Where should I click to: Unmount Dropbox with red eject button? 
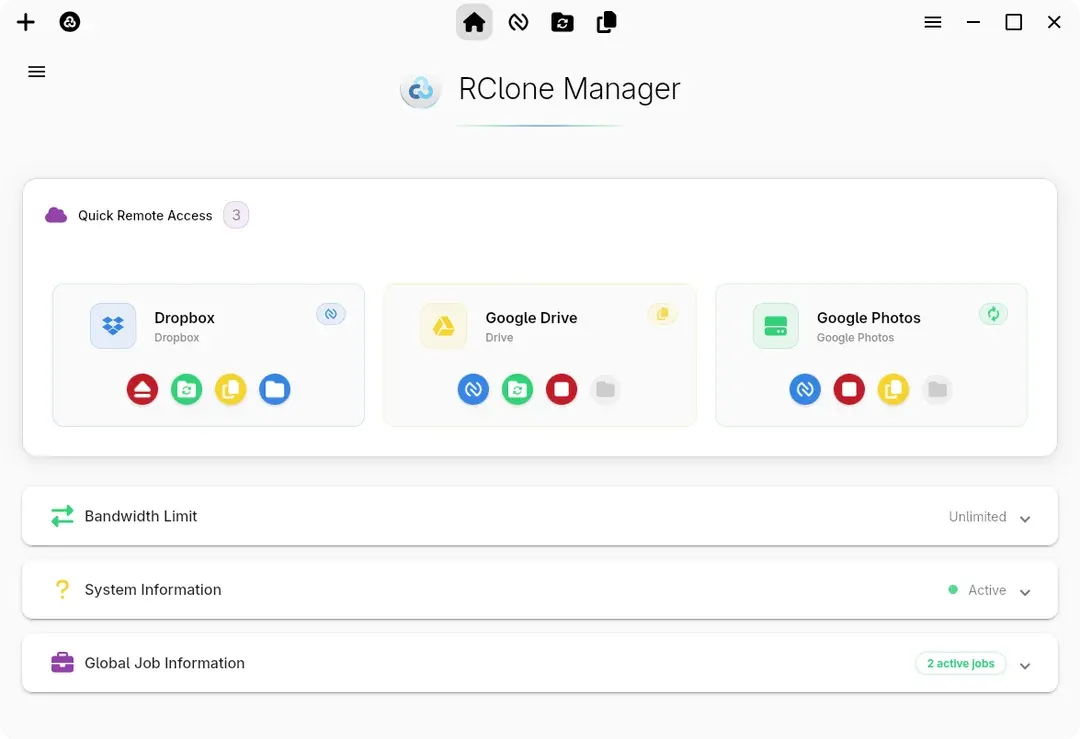(143, 389)
